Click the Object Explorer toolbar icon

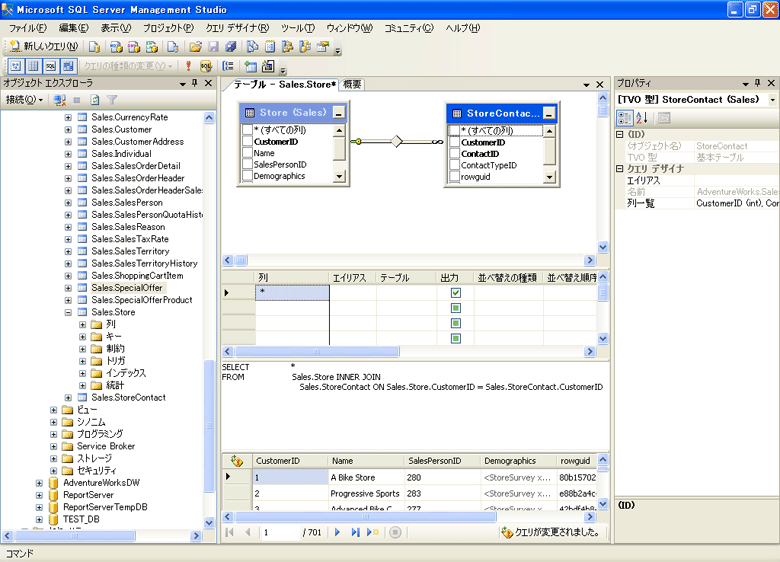tap(288, 47)
